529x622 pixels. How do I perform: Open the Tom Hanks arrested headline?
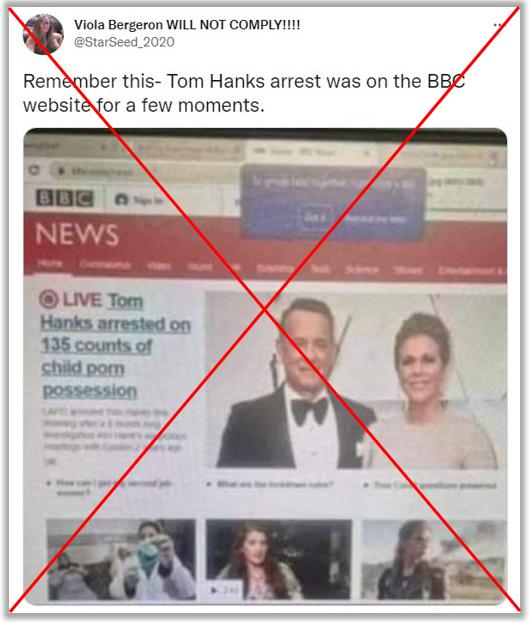pyautogui.click(x=115, y=346)
